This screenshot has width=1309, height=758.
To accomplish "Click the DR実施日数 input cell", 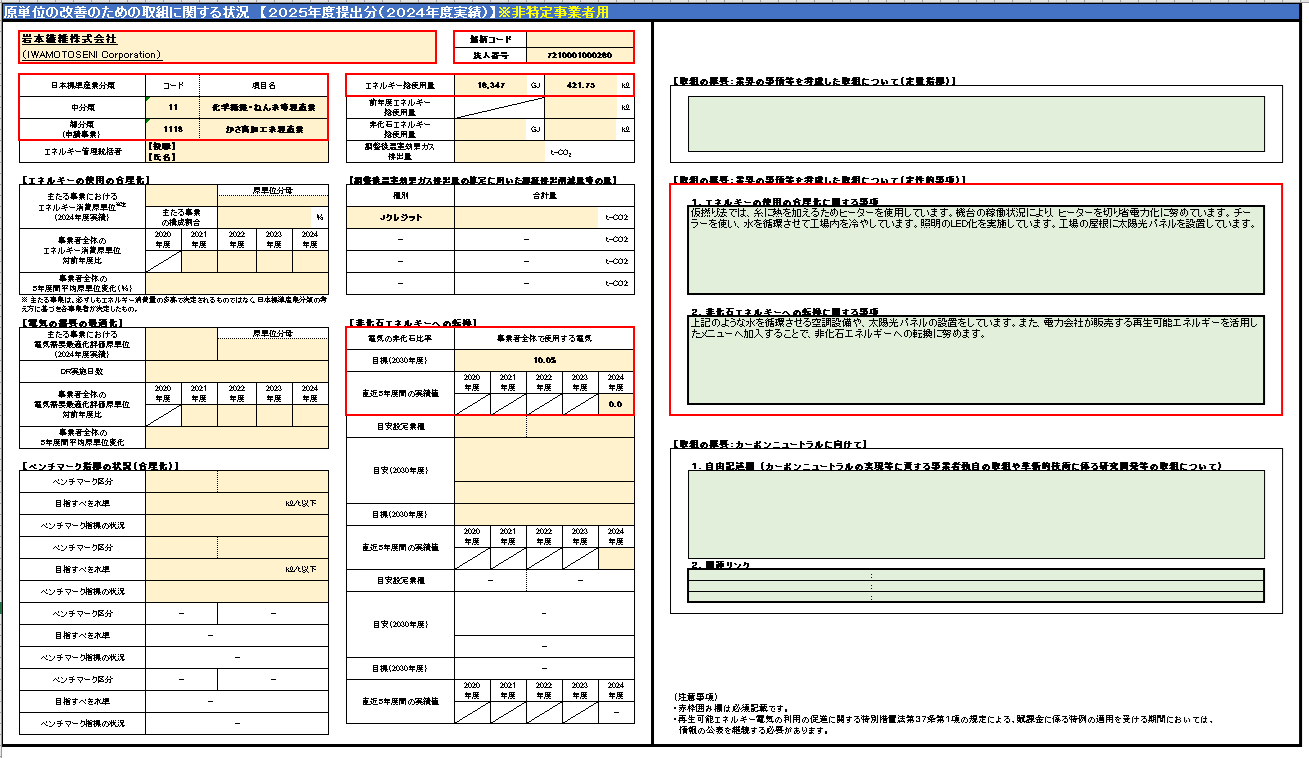I will [236, 372].
